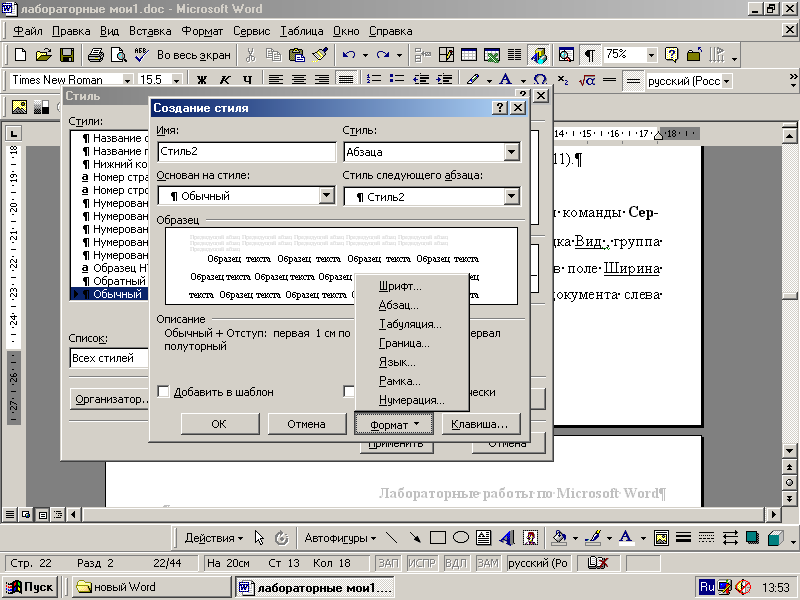
Task: Open font color A on formatting toolbar
Action: pyautogui.click(x=506, y=80)
